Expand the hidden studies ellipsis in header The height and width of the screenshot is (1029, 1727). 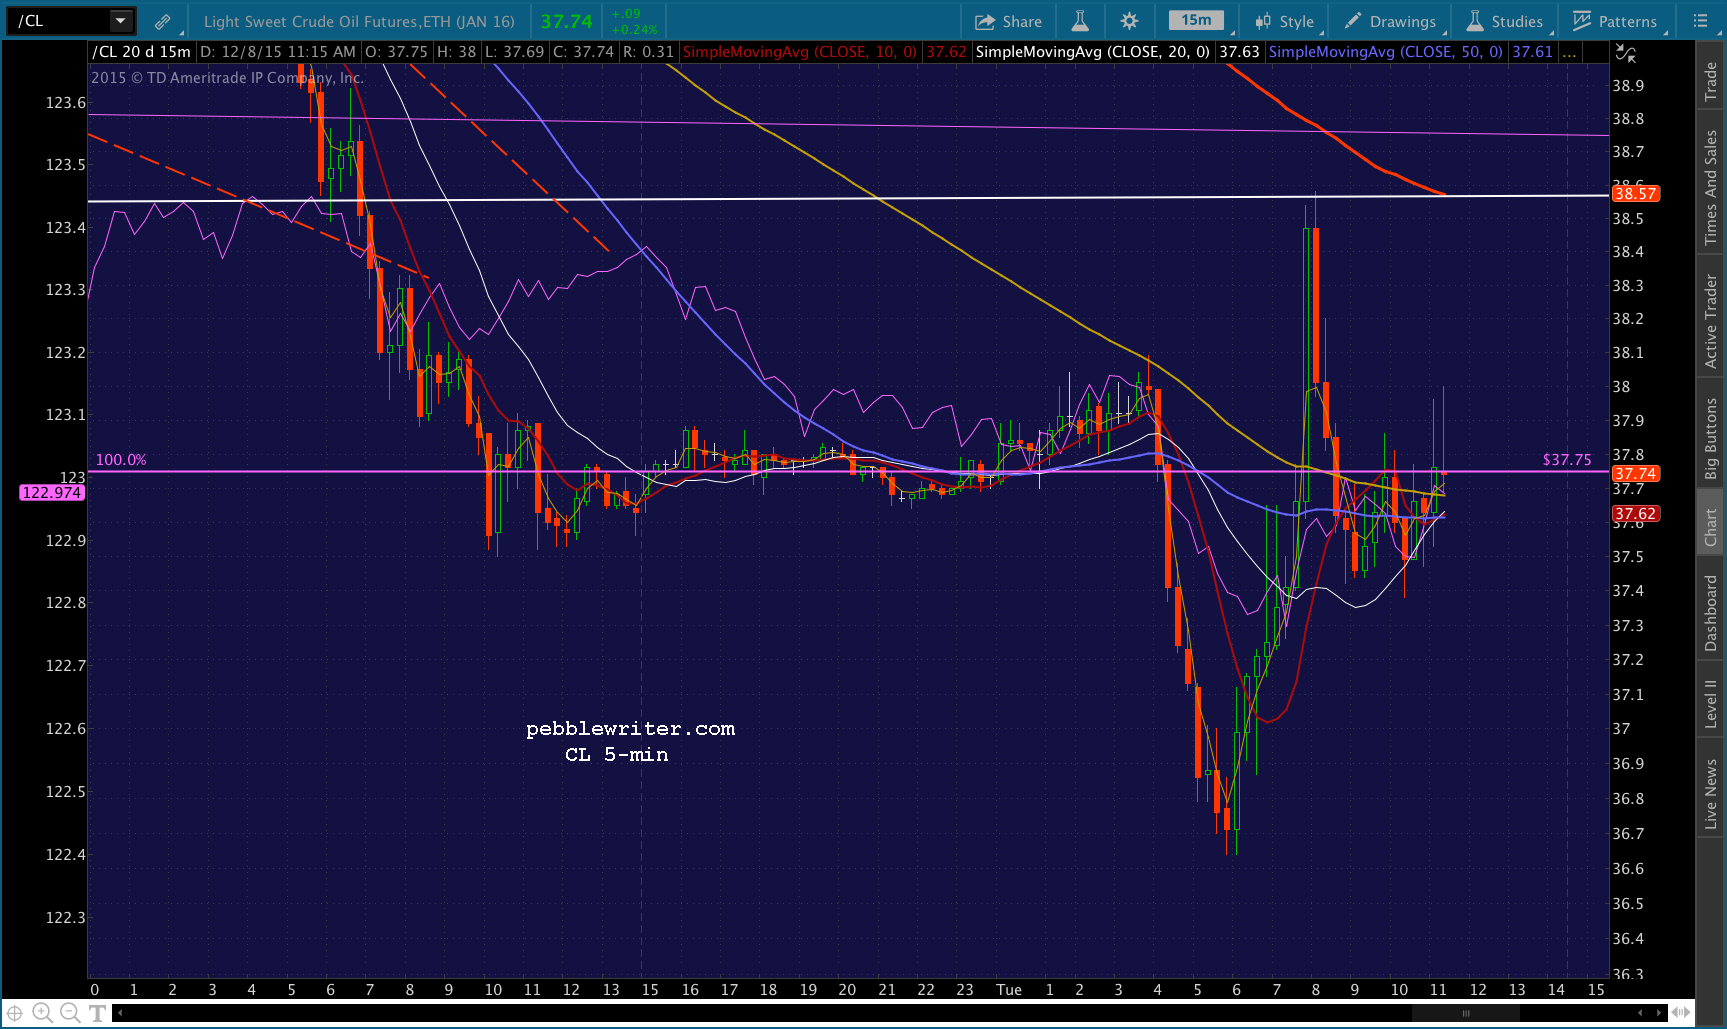point(1570,52)
